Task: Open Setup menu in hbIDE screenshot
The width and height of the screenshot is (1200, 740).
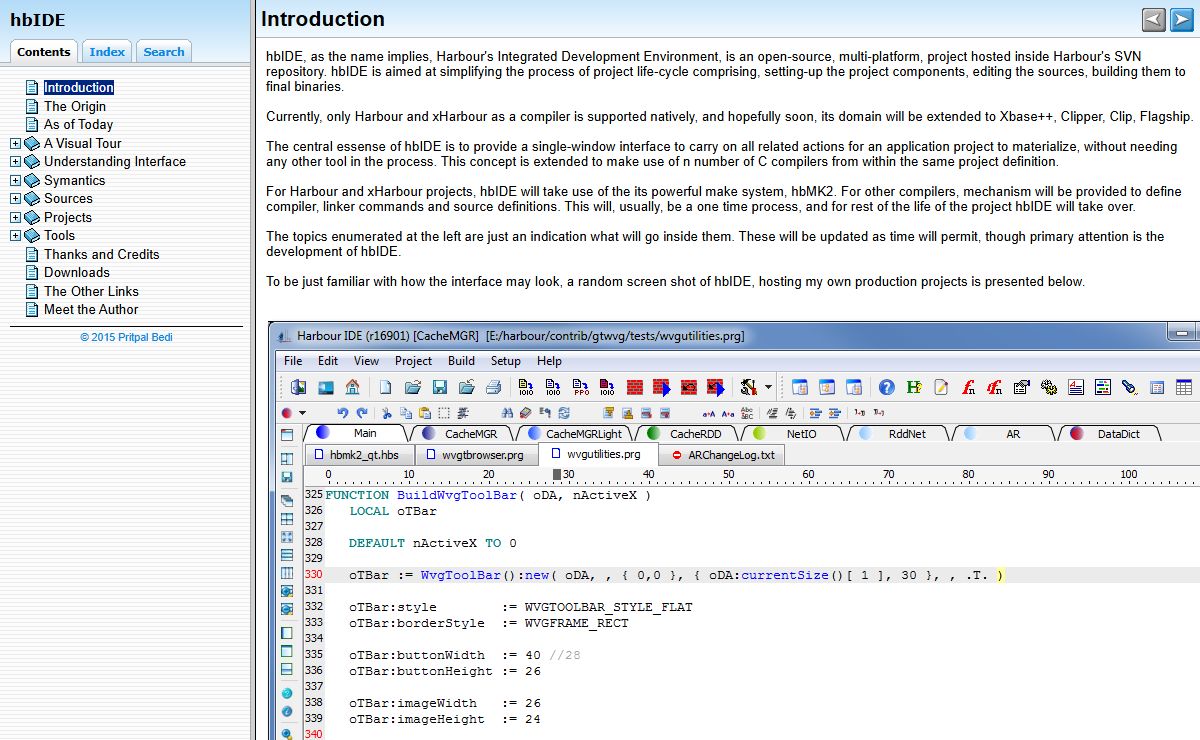Action: [505, 361]
